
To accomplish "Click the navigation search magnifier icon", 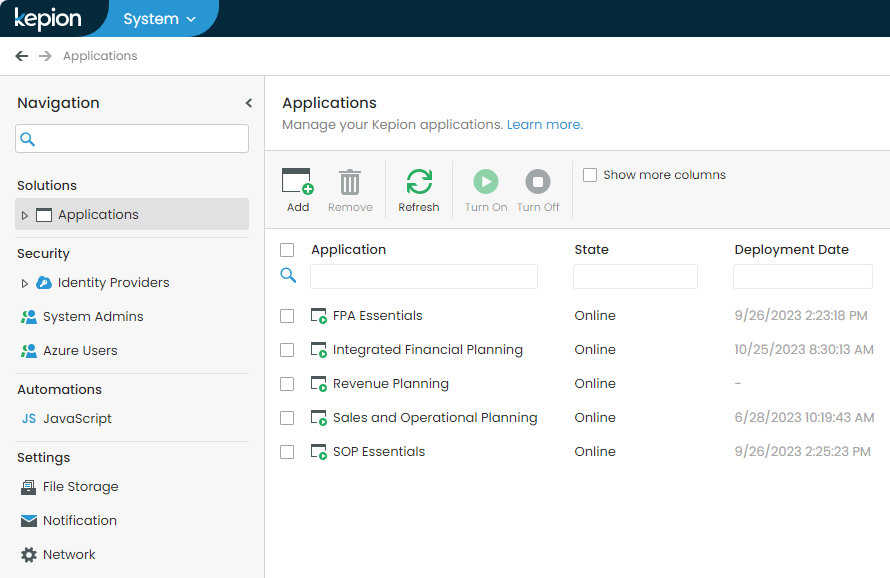I will [27, 139].
